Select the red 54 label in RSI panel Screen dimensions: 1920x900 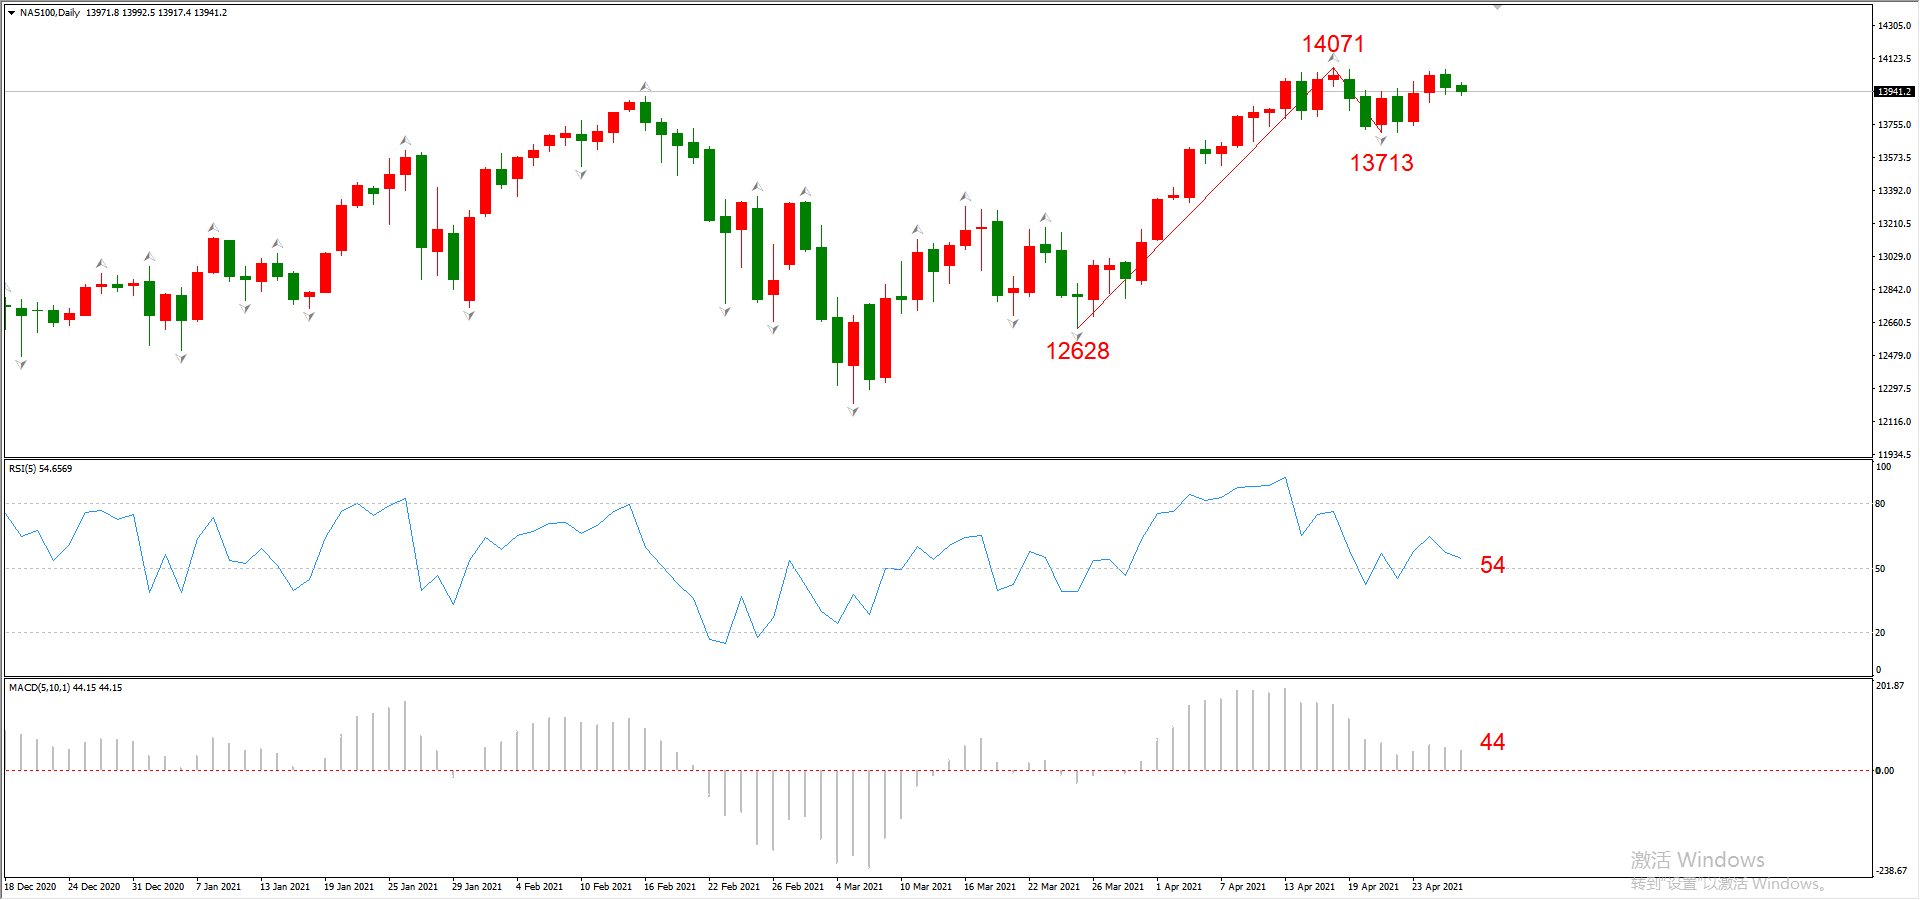1492,565
